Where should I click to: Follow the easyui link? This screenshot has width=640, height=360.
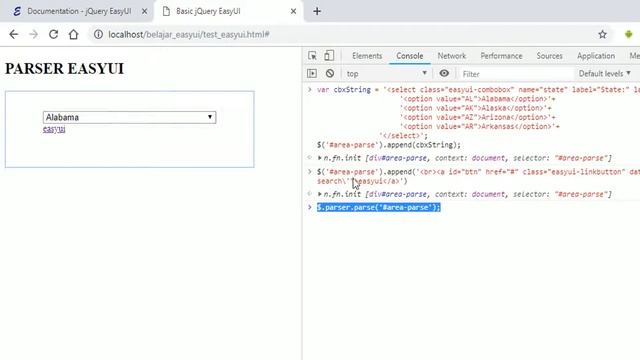pos(54,129)
